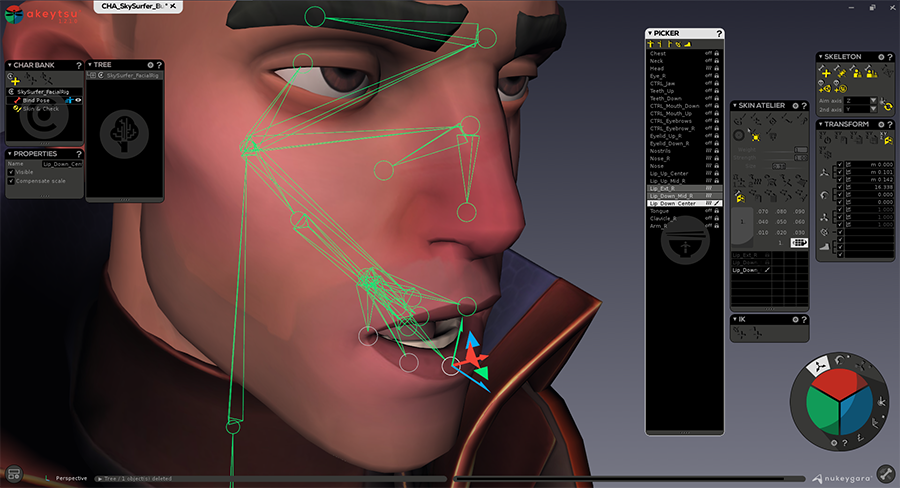900x488 pixels.
Task: Click the Skeleton panel help icon
Action: (x=890, y=57)
